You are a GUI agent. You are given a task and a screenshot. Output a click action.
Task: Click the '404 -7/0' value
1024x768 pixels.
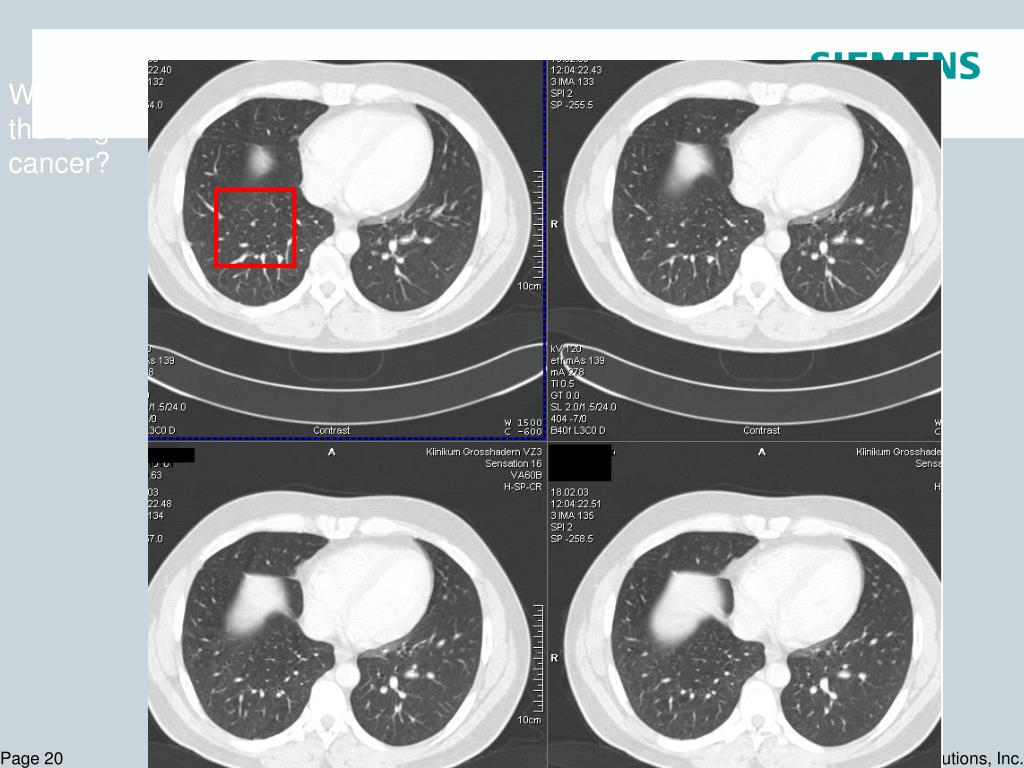(568, 419)
